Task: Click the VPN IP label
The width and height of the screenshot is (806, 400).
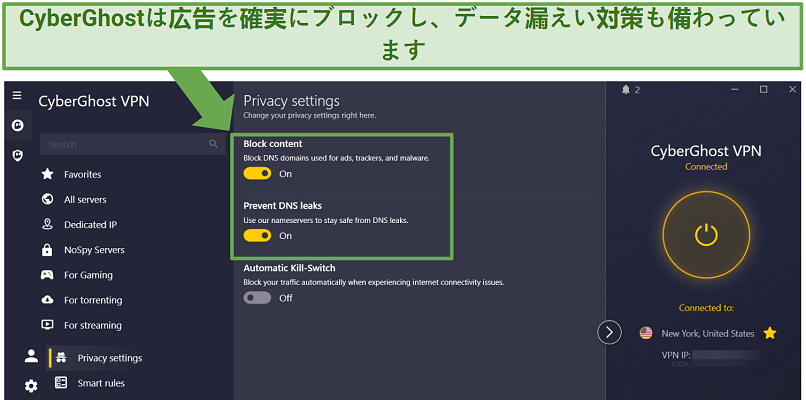Action: pos(675,355)
